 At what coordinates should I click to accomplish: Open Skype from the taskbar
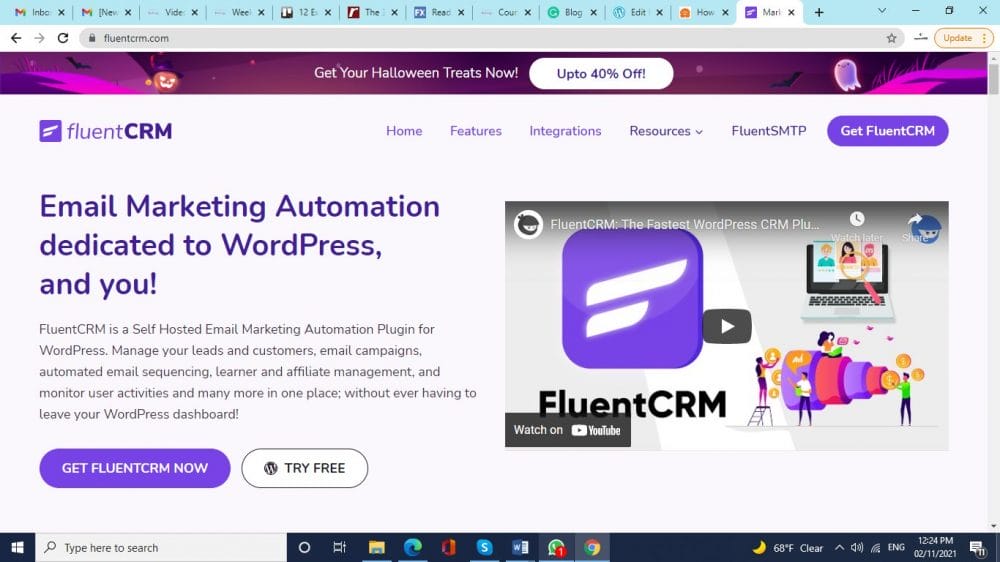[x=484, y=547]
